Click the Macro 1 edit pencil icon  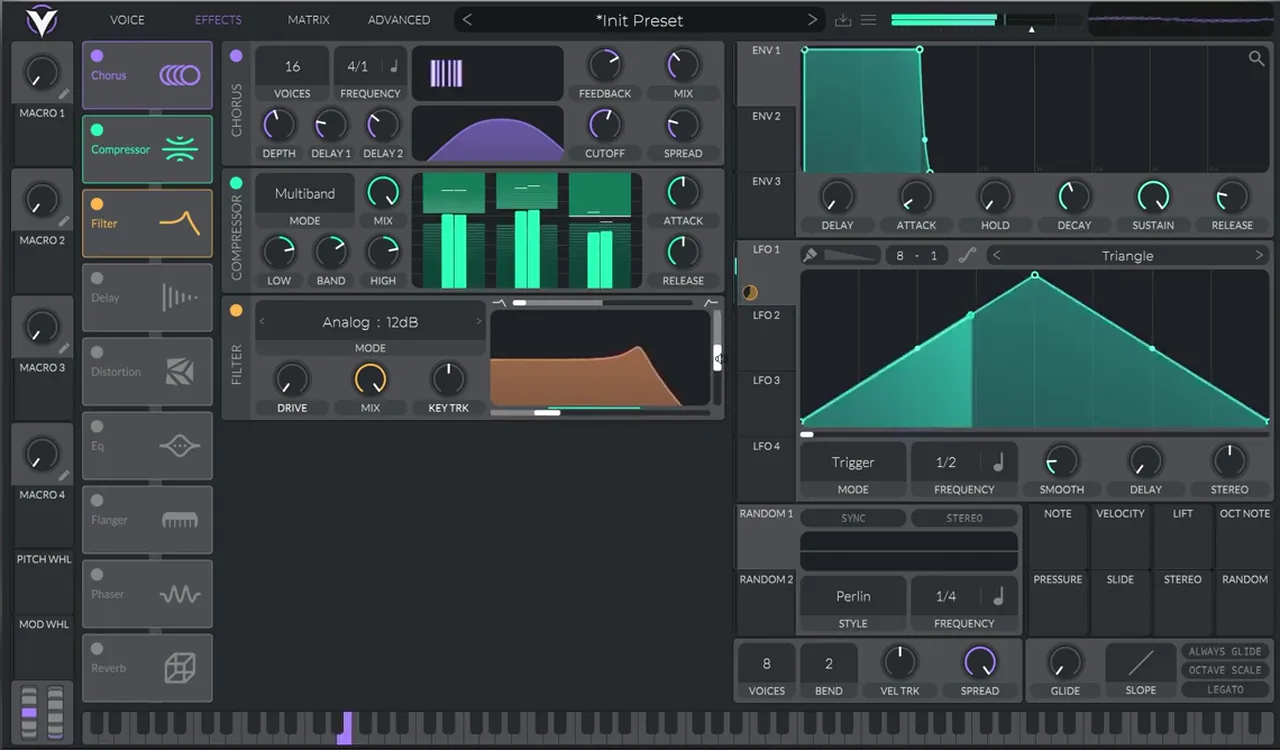[64, 94]
